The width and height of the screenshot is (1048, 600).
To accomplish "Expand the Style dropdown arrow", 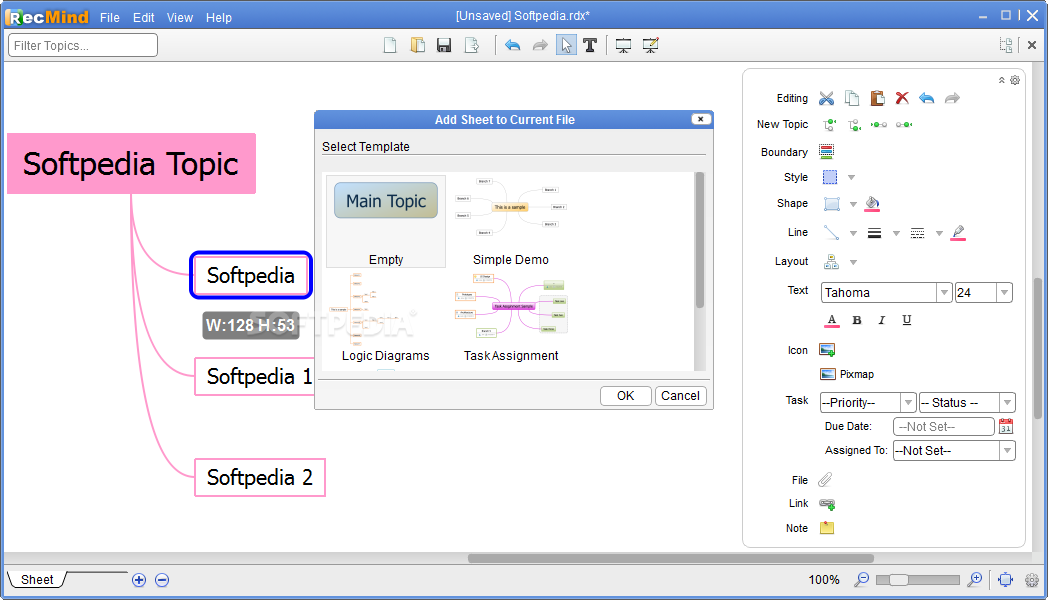I will [852, 178].
